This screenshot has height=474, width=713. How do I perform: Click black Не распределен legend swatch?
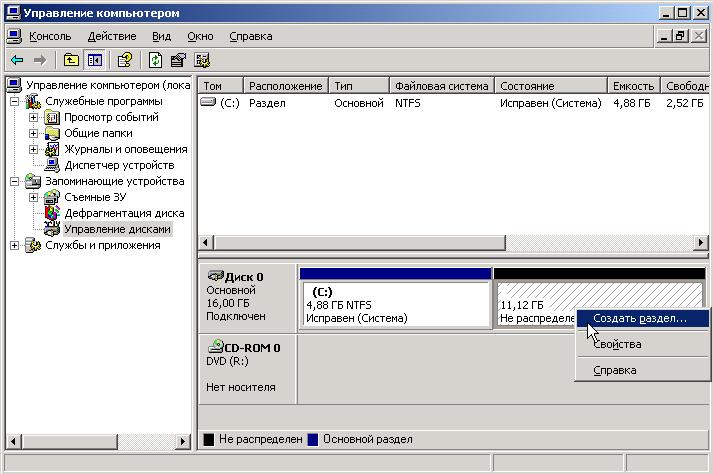click(x=209, y=439)
